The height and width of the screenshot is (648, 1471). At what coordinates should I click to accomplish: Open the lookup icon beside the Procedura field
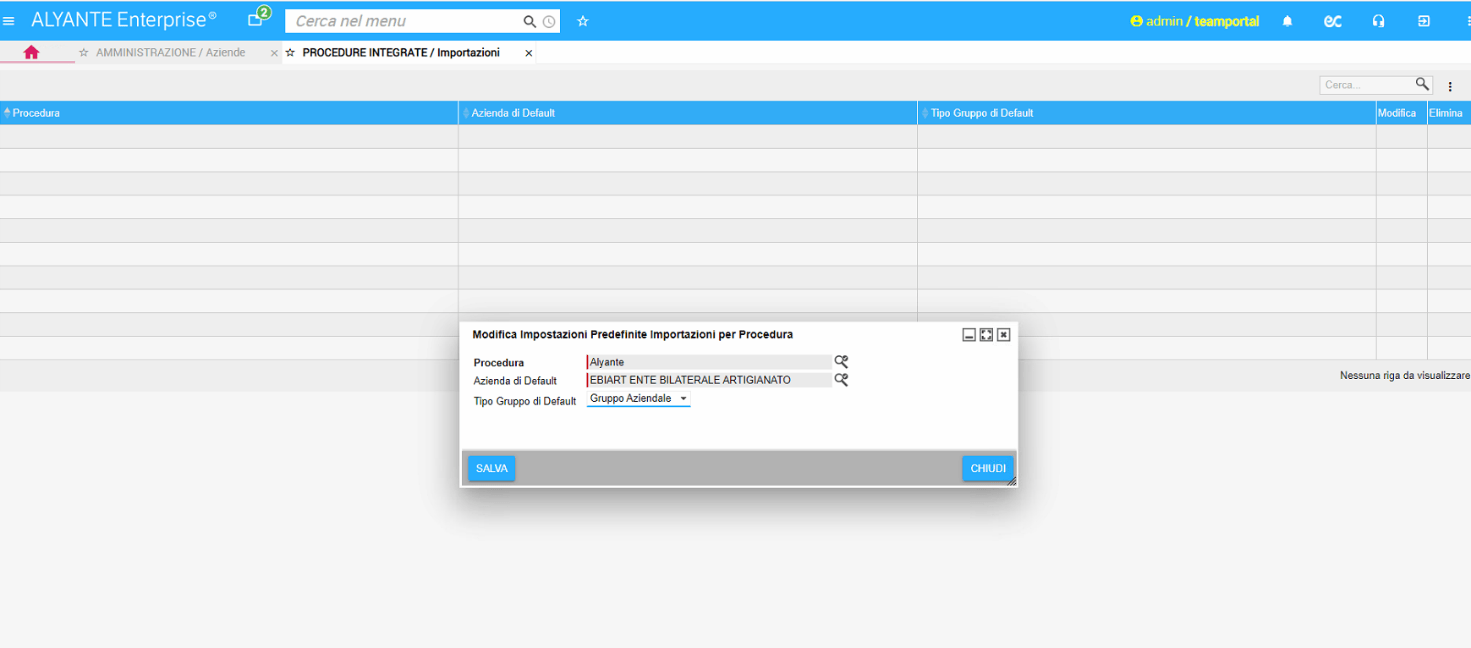pyautogui.click(x=841, y=362)
